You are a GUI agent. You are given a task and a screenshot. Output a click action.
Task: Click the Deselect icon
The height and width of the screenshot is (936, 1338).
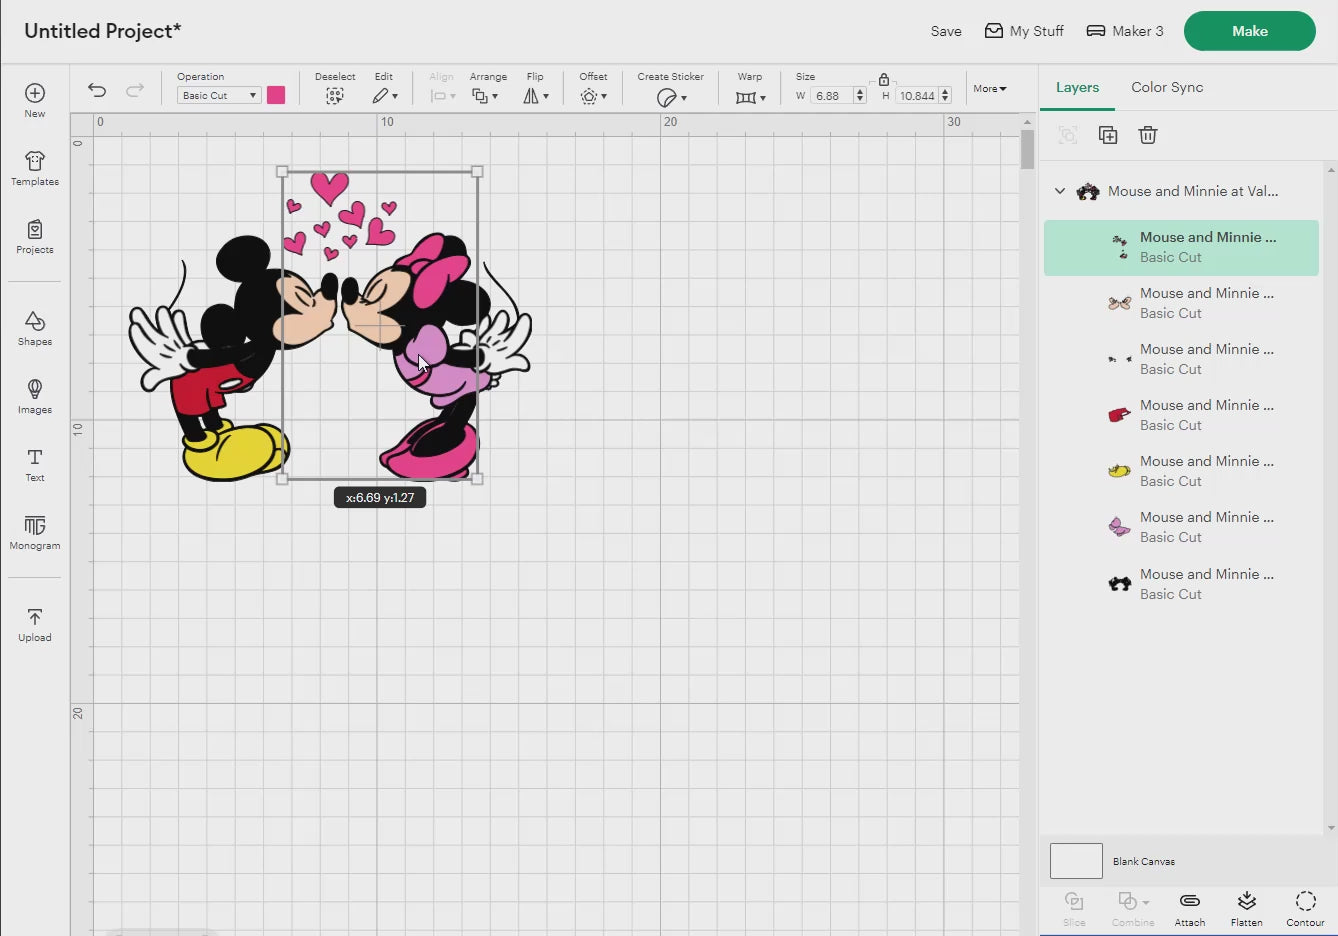click(335, 96)
